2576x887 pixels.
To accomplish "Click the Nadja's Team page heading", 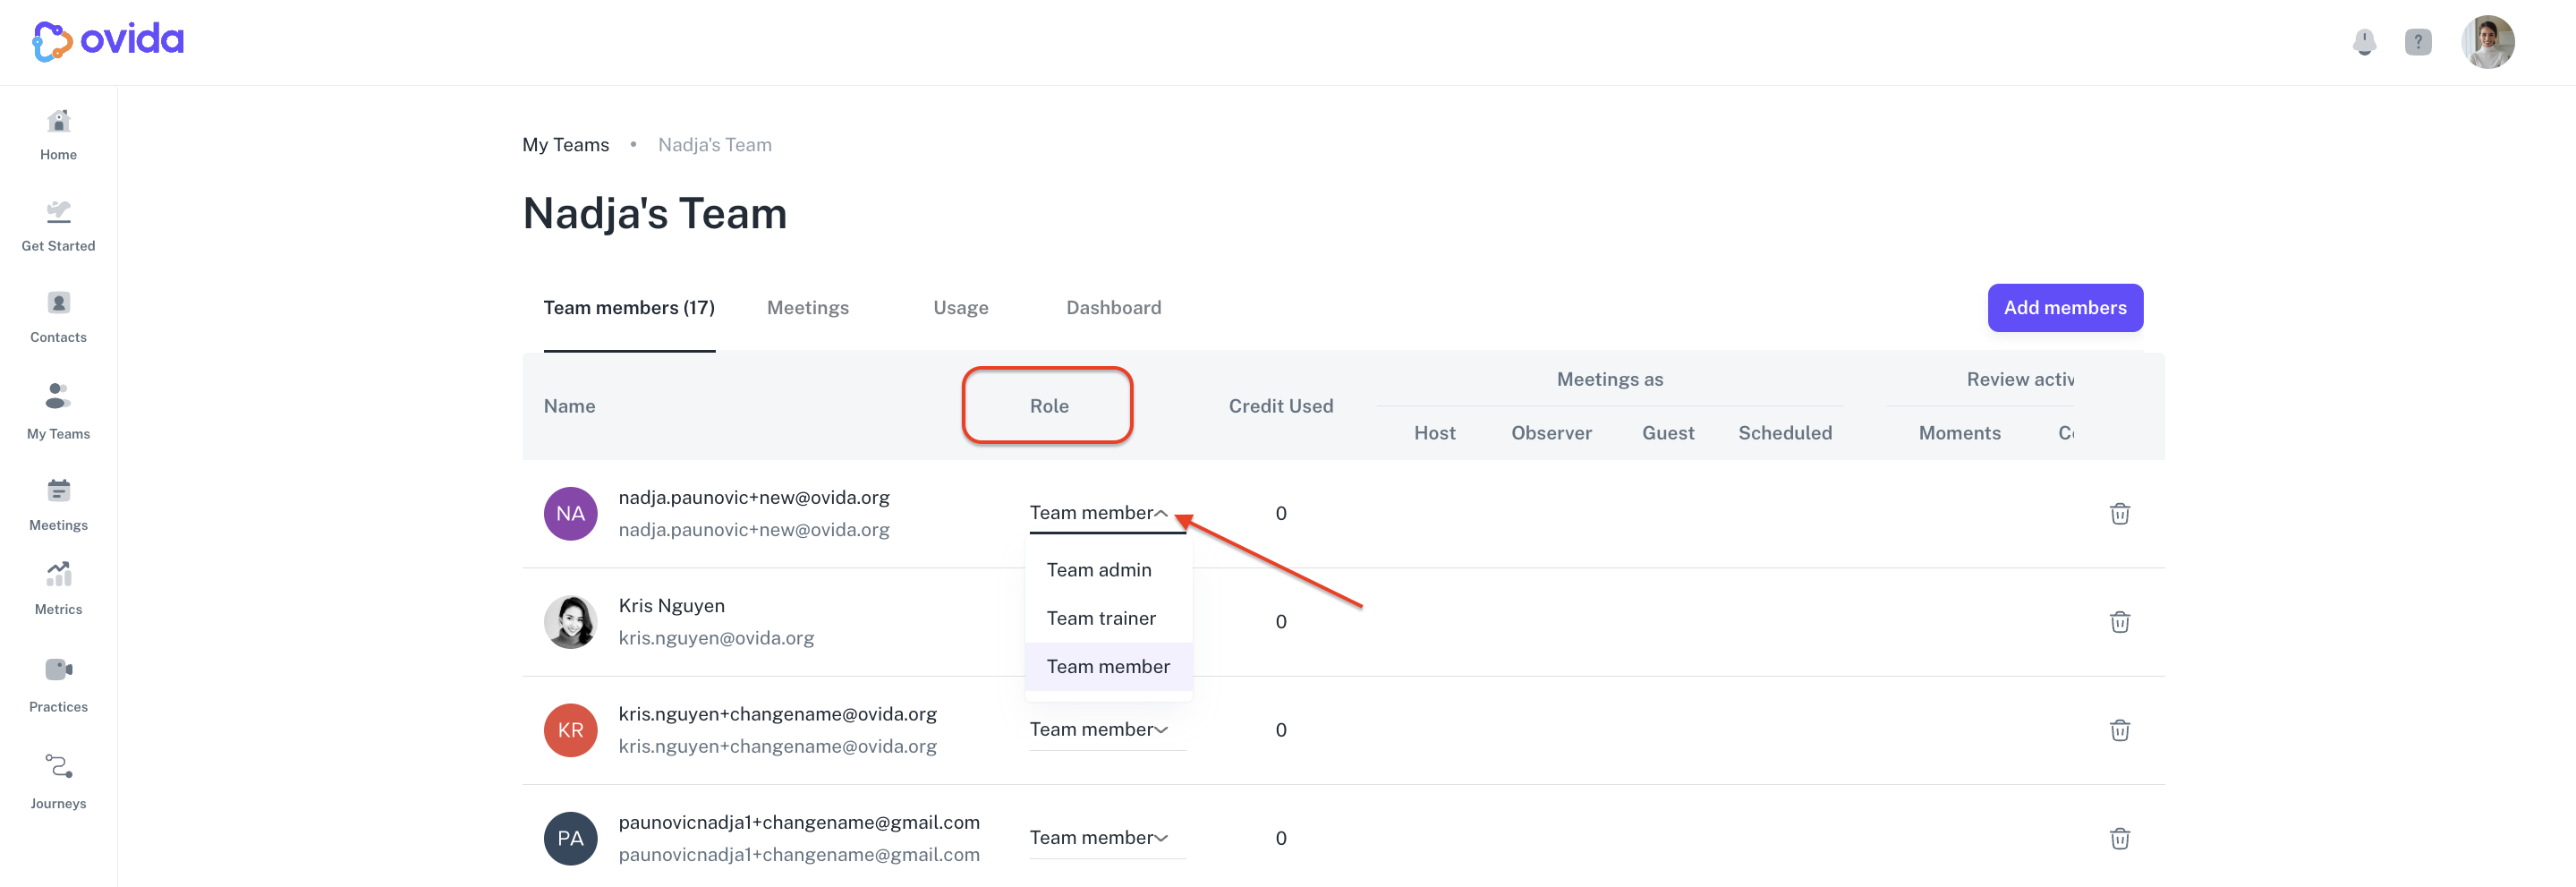I will tap(654, 214).
